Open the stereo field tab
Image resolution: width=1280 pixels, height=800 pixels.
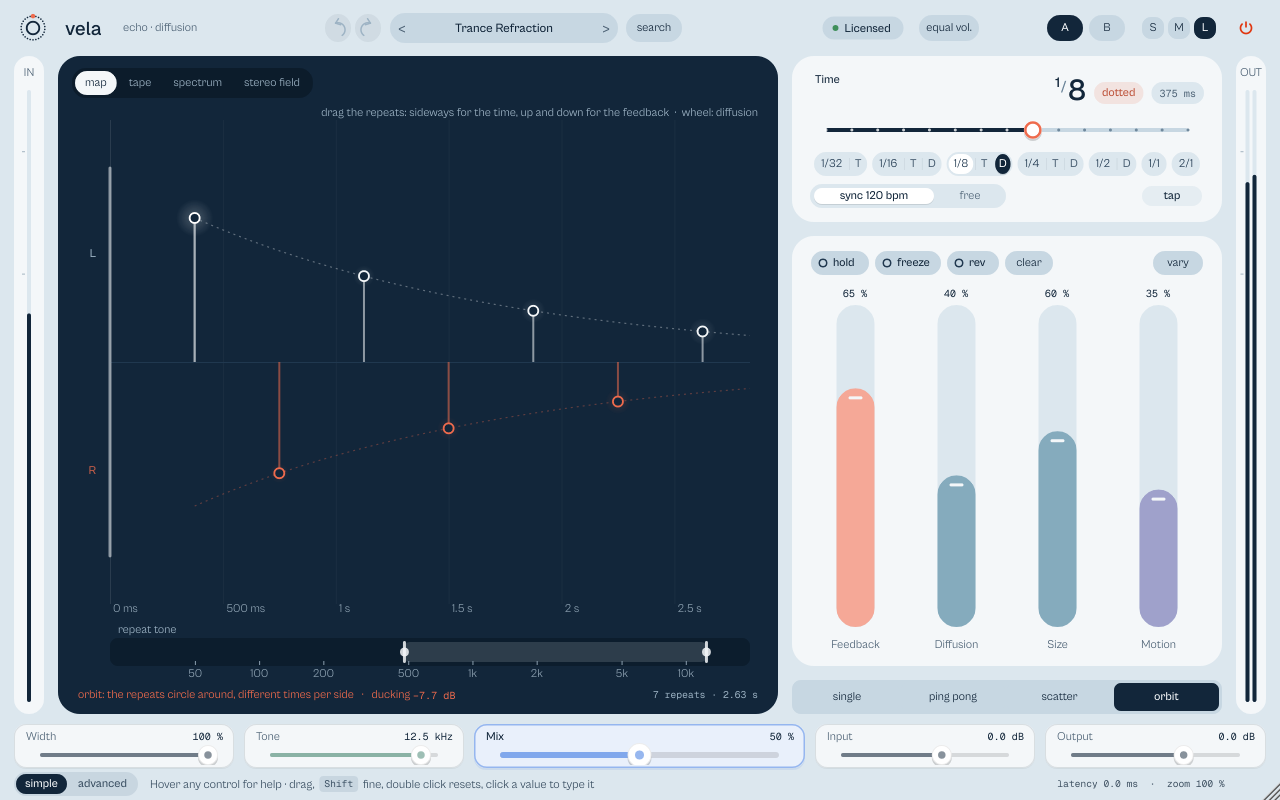pyautogui.click(x=272, y=83)
